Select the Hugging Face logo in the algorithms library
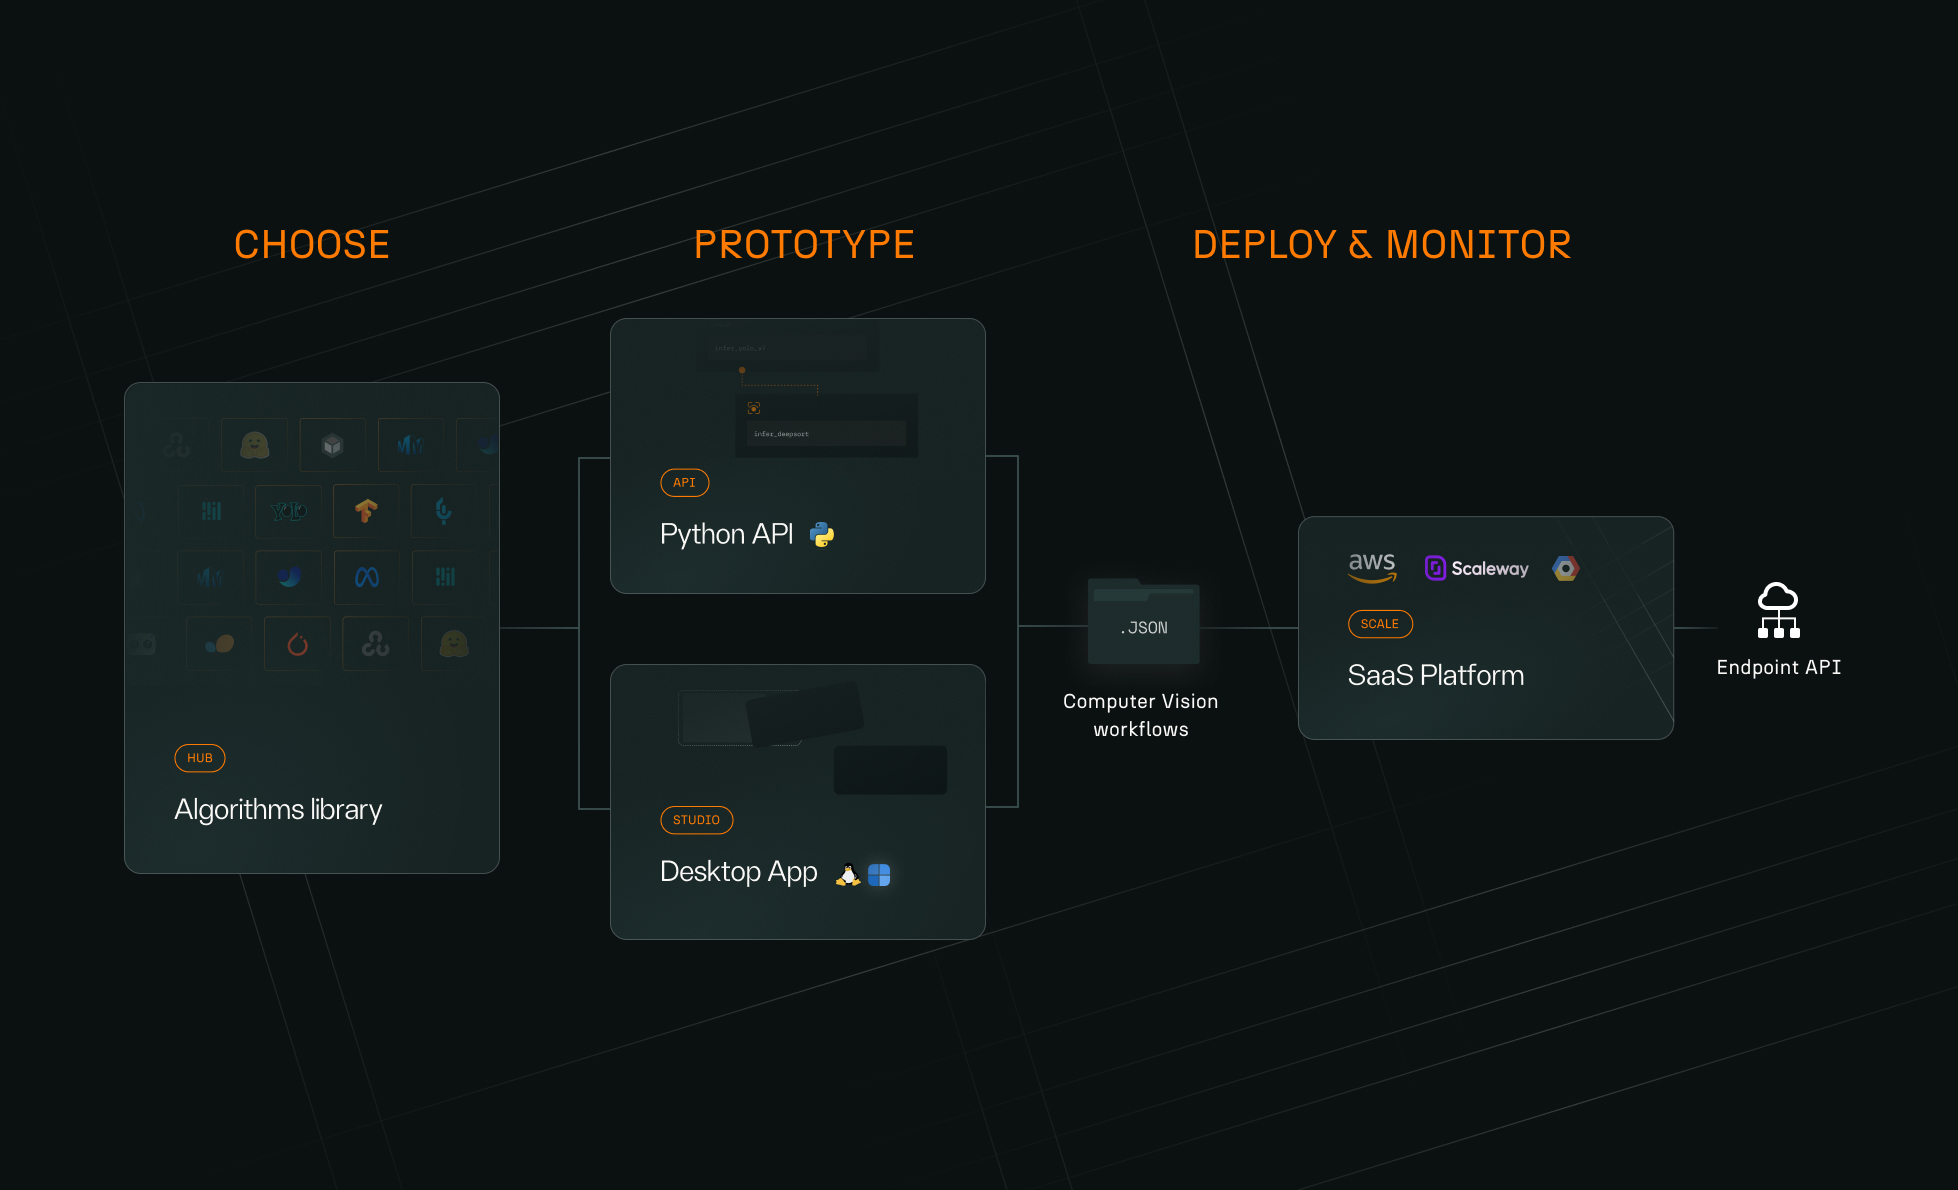 (x=254, y=445)
